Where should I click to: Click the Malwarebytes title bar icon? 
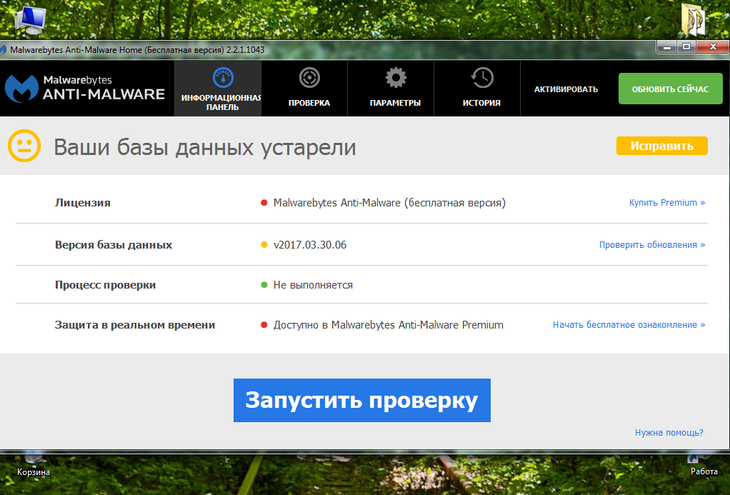coord(3,49)
